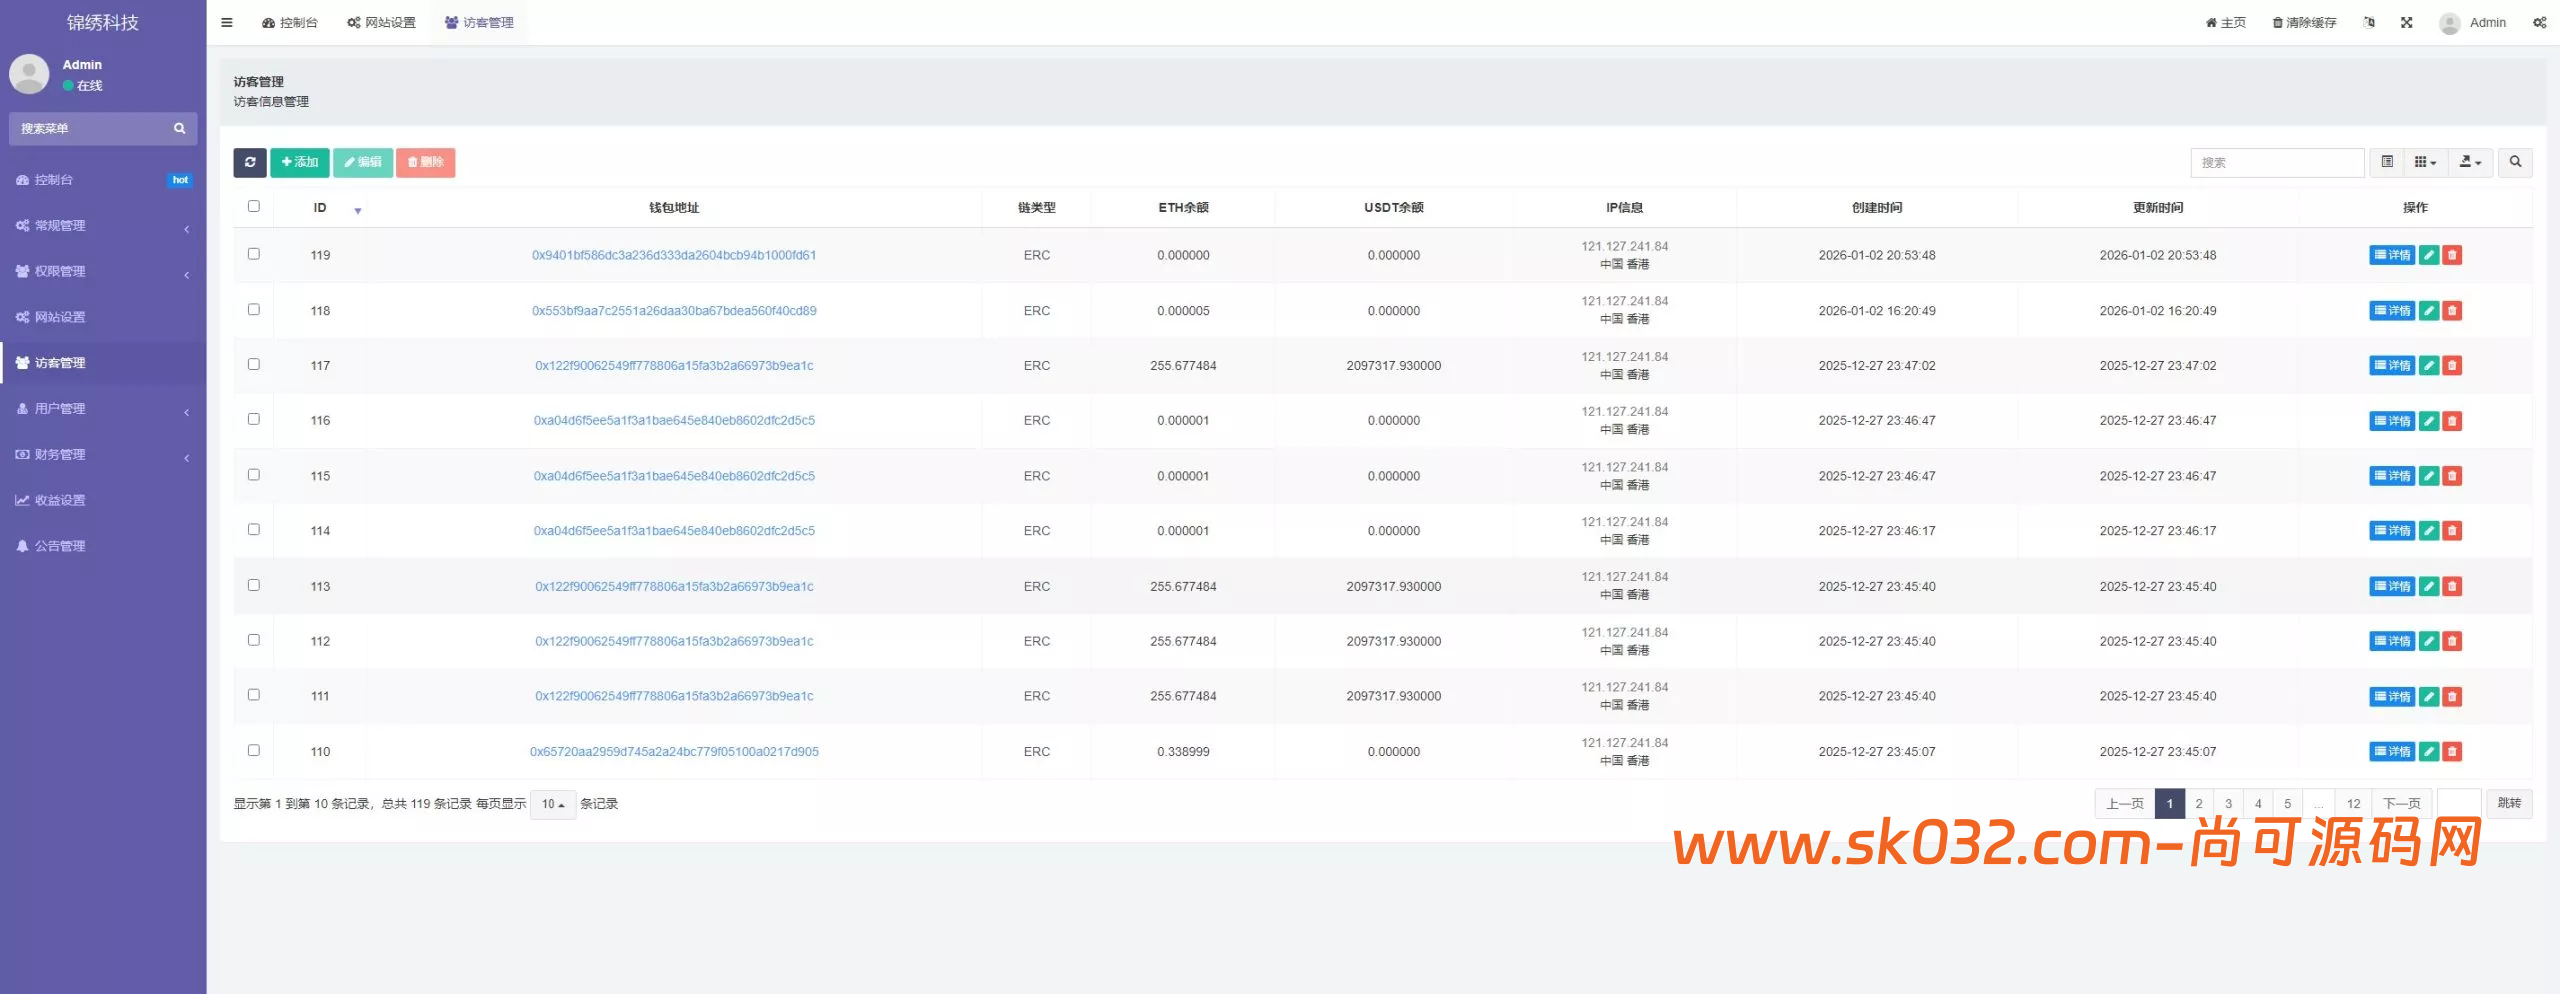Open the gear settings icon at top right
Screen dimensions: 2560x994
[x=2540, y=21]
